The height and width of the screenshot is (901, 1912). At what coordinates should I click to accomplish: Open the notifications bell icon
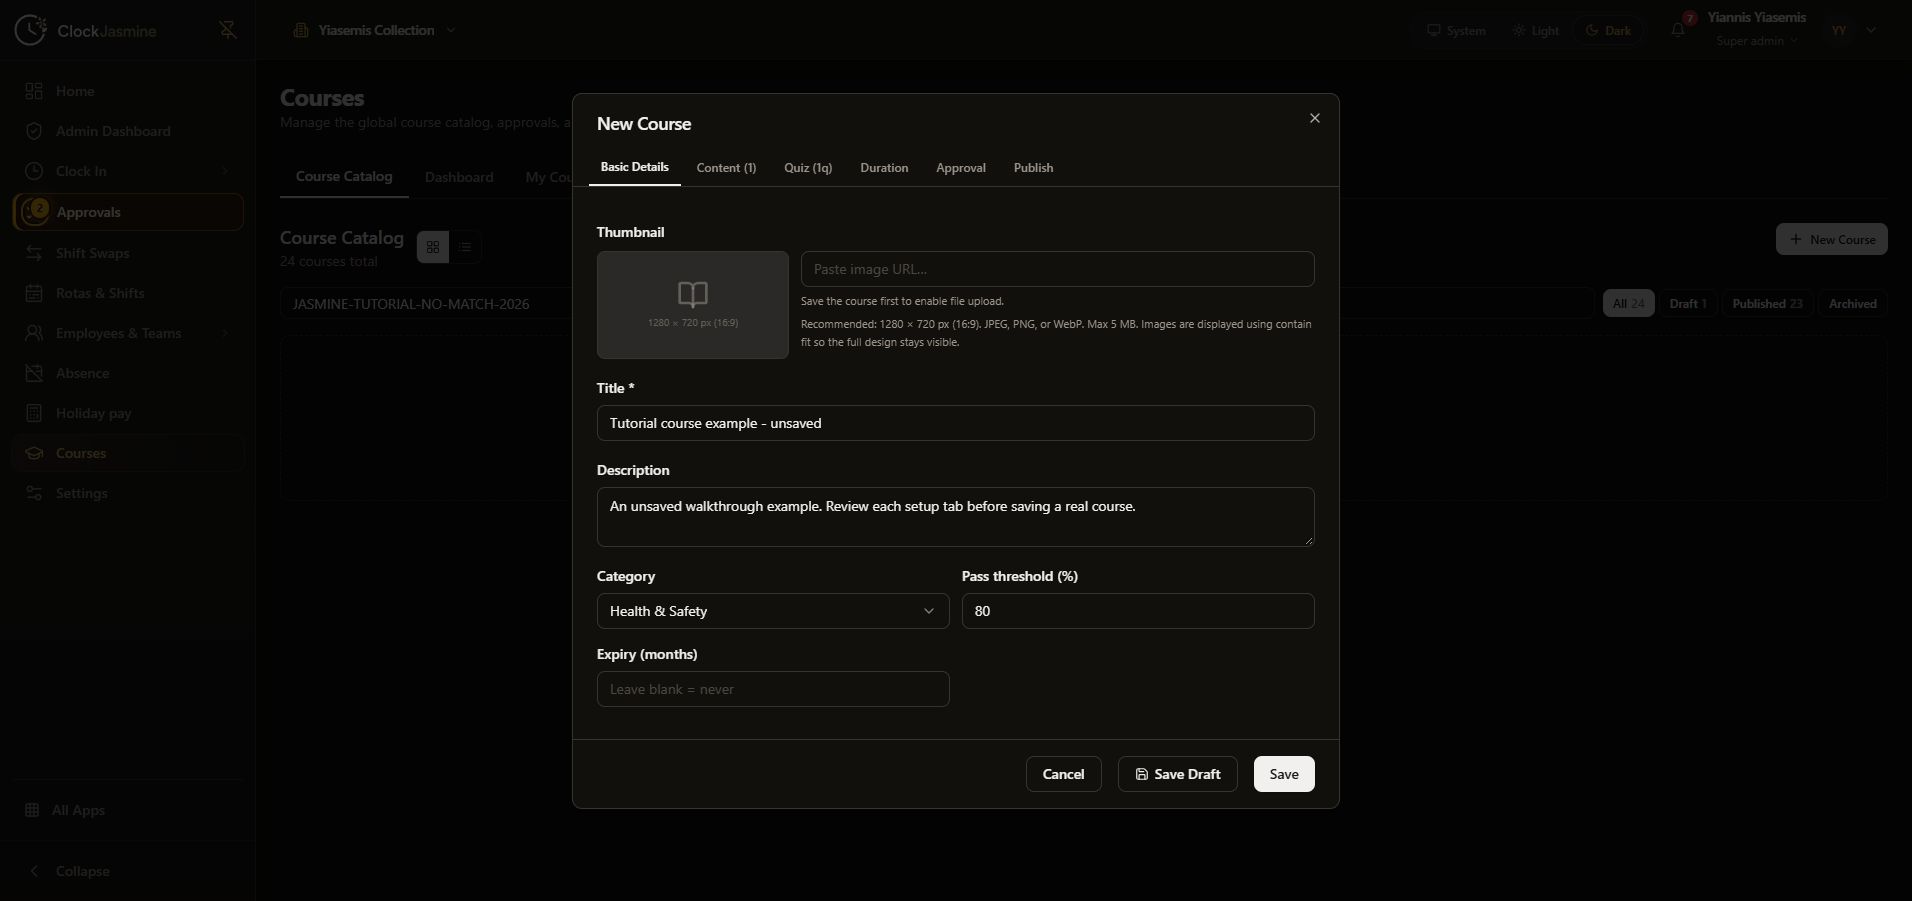pos(1678,29)
